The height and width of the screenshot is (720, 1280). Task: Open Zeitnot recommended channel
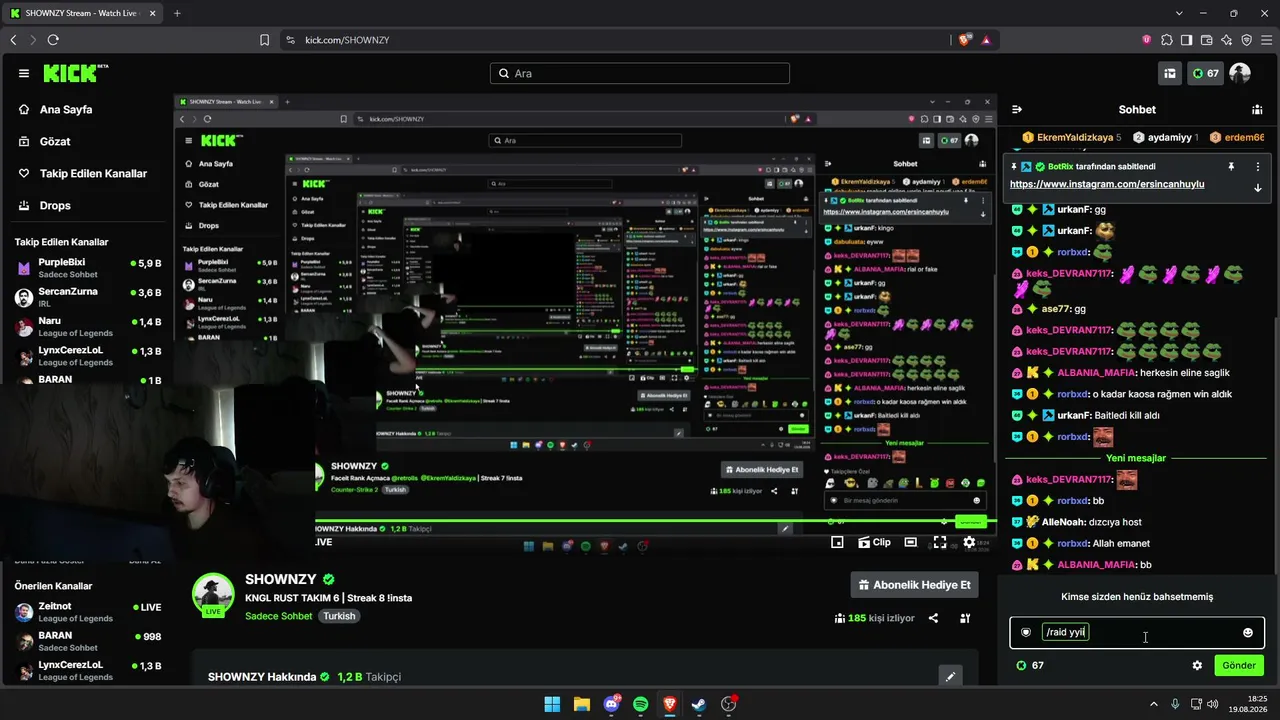[x=88, y=612]
